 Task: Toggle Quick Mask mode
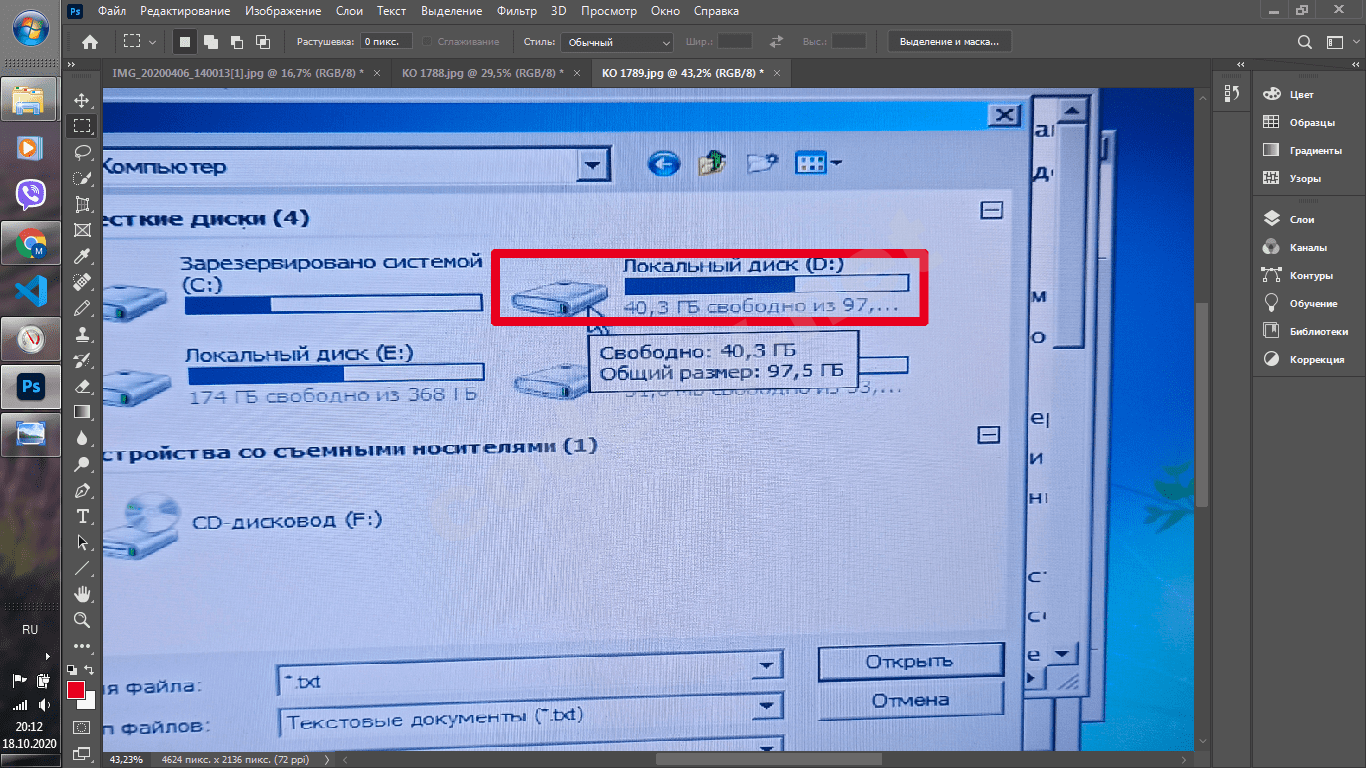point(82,727)
